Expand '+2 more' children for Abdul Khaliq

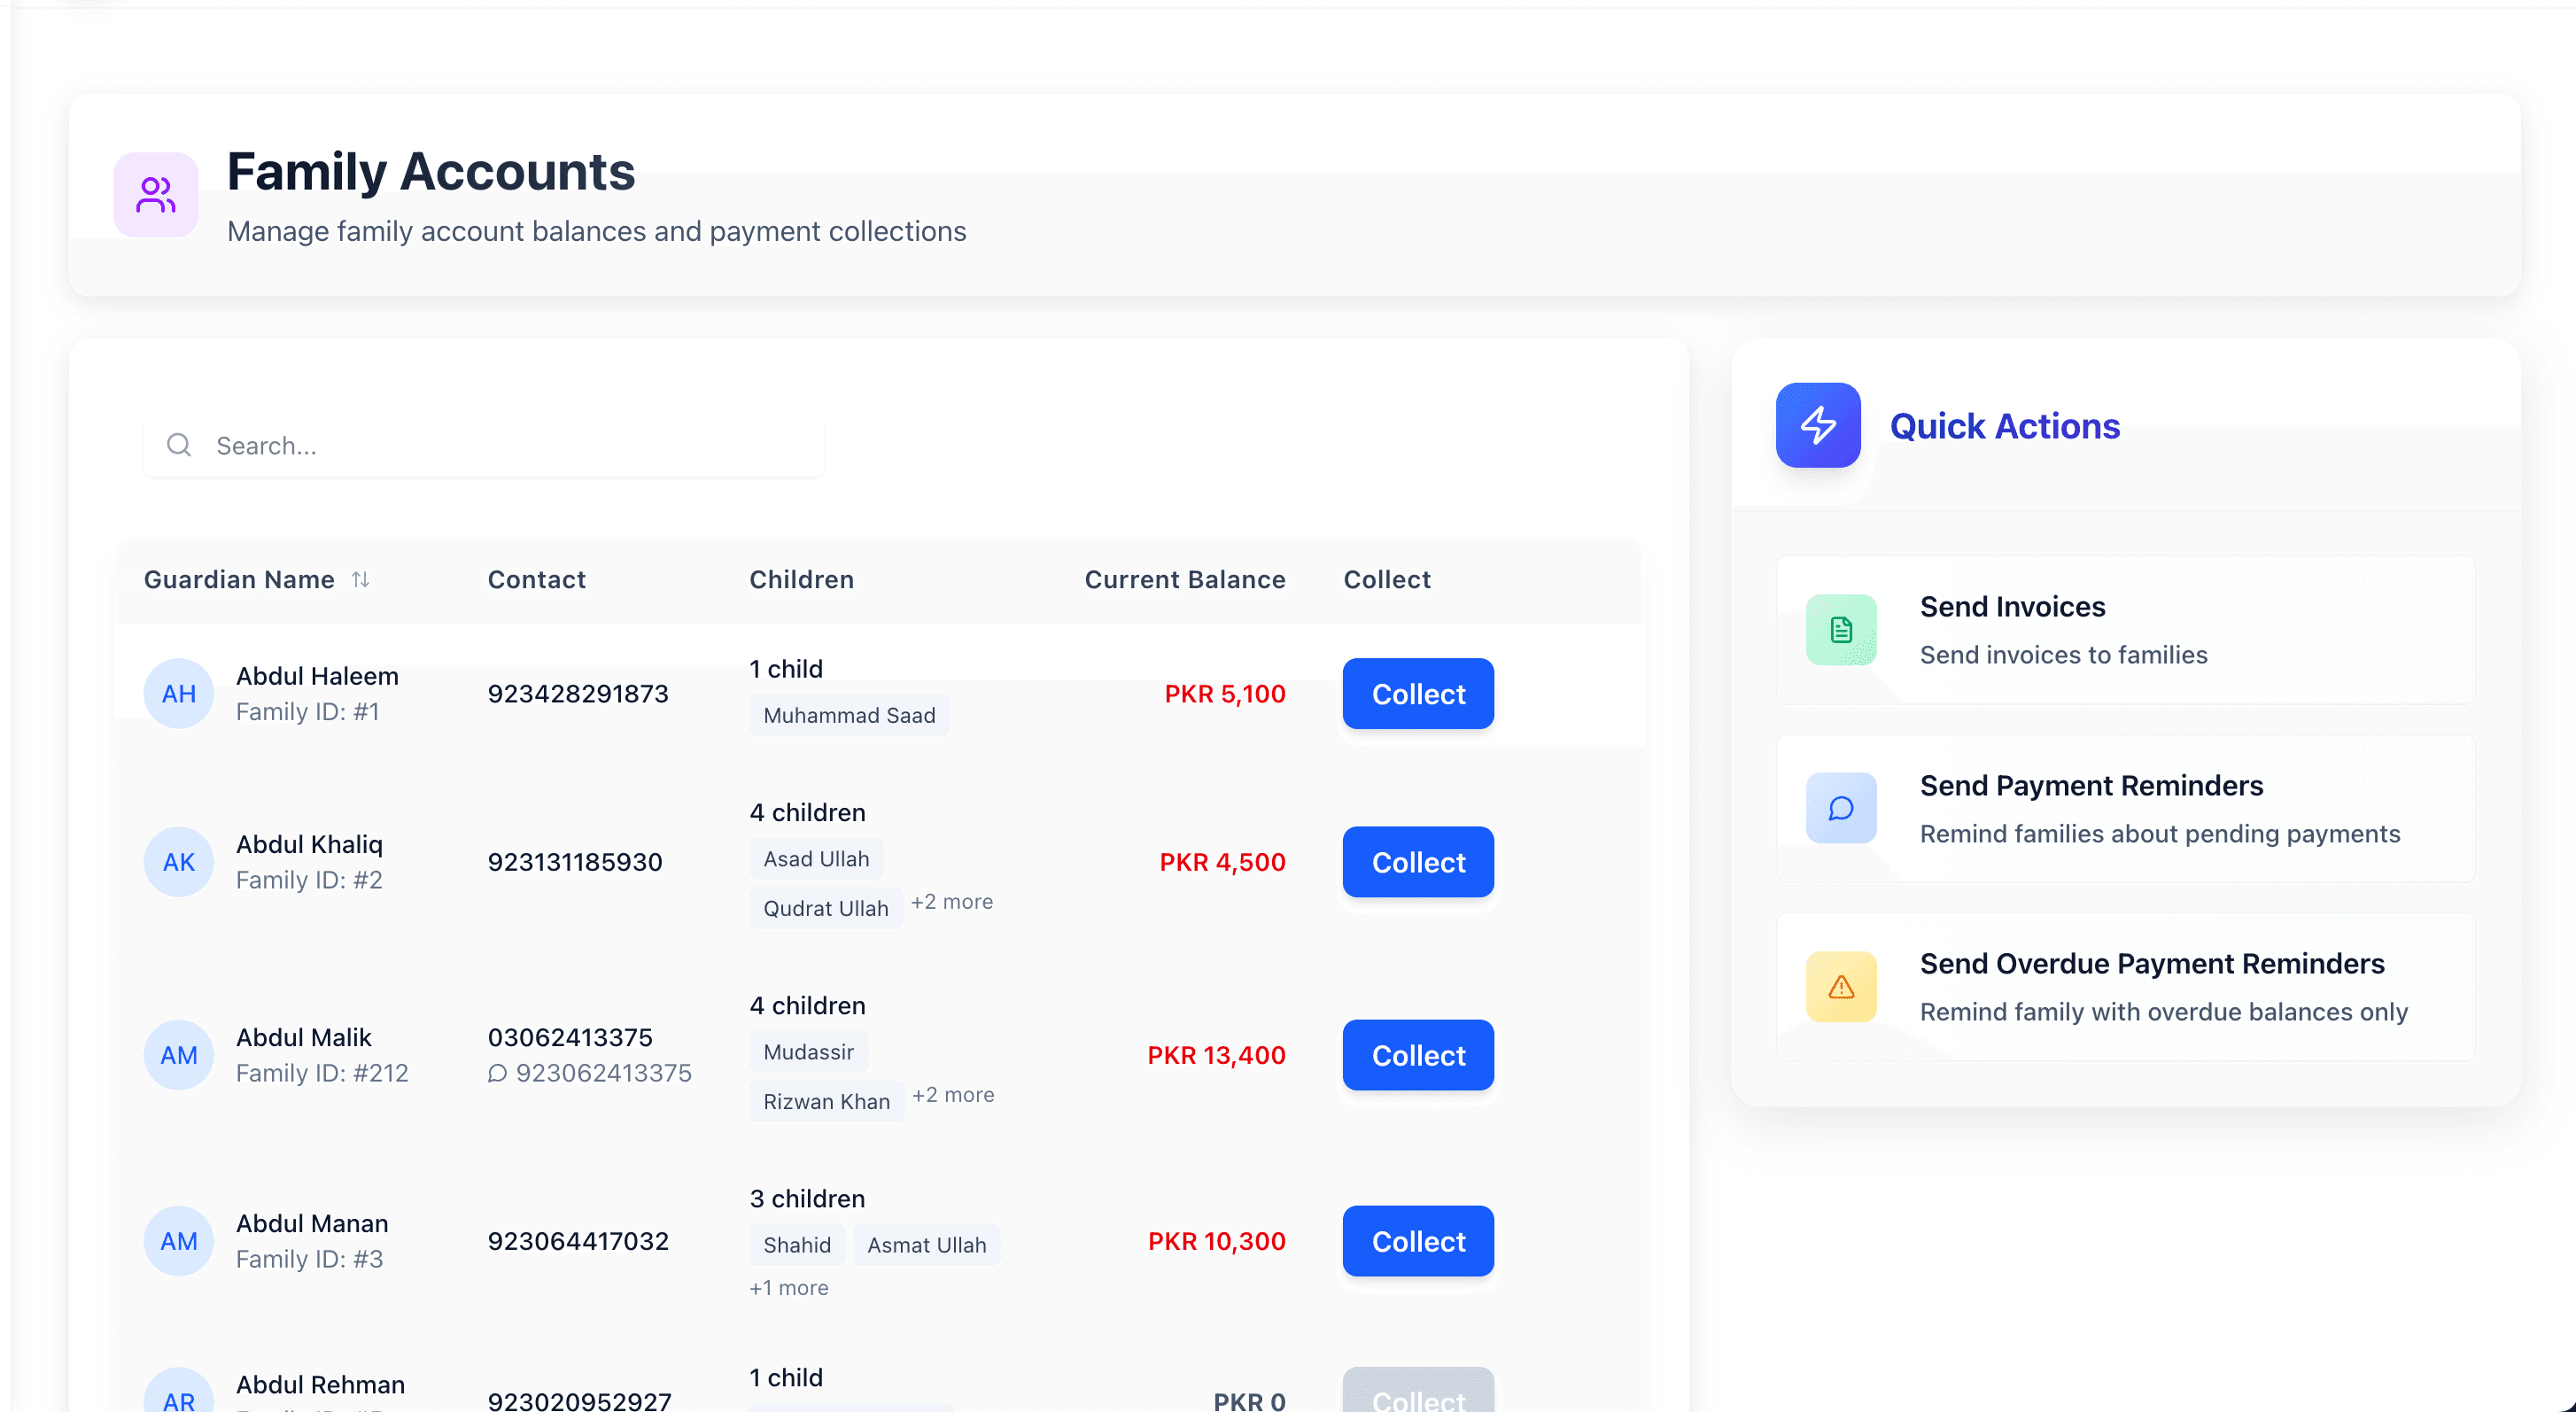coord(951,901)
